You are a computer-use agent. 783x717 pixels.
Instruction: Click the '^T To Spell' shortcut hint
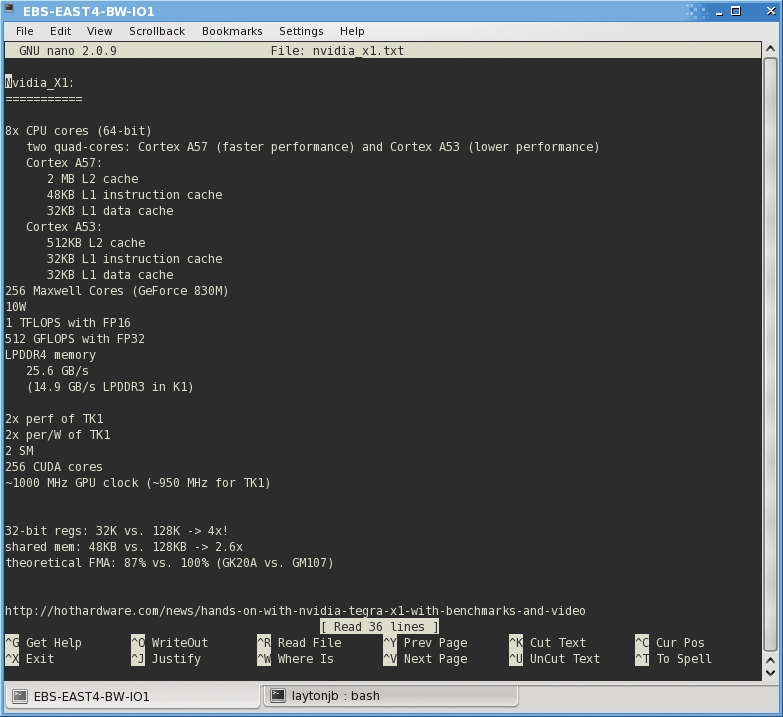pyautogui.click(x=673, y=659)
